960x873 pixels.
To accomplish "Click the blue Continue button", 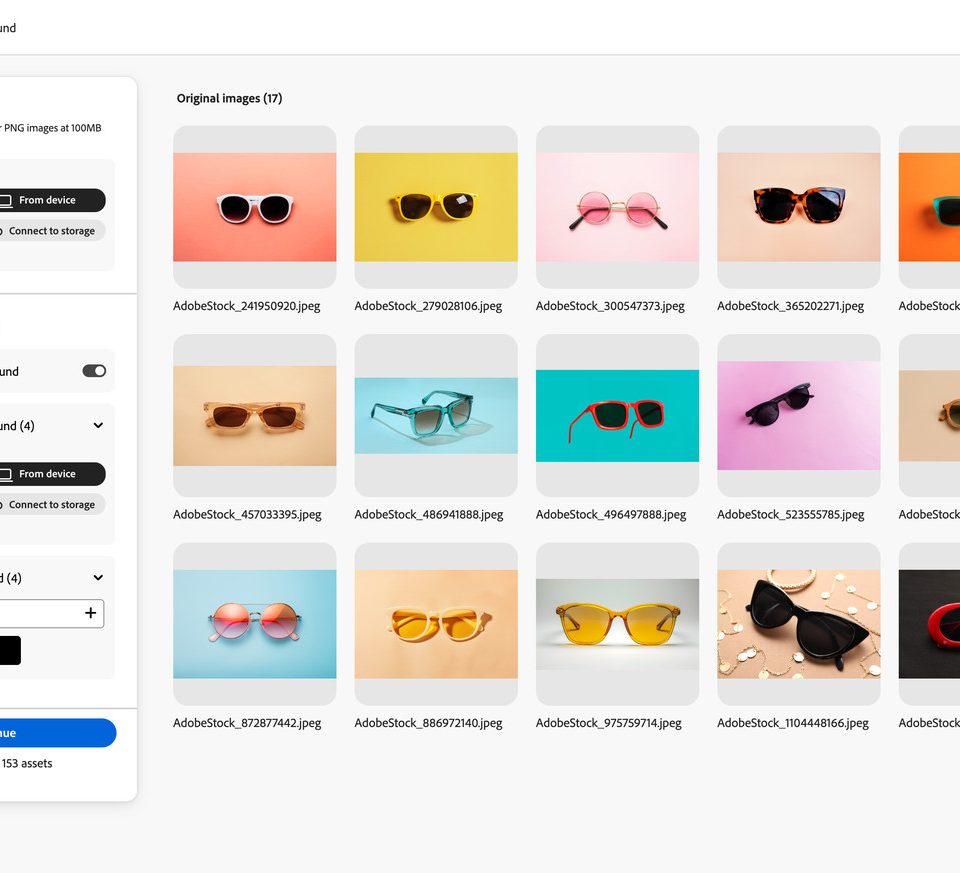I will (55, 733).
